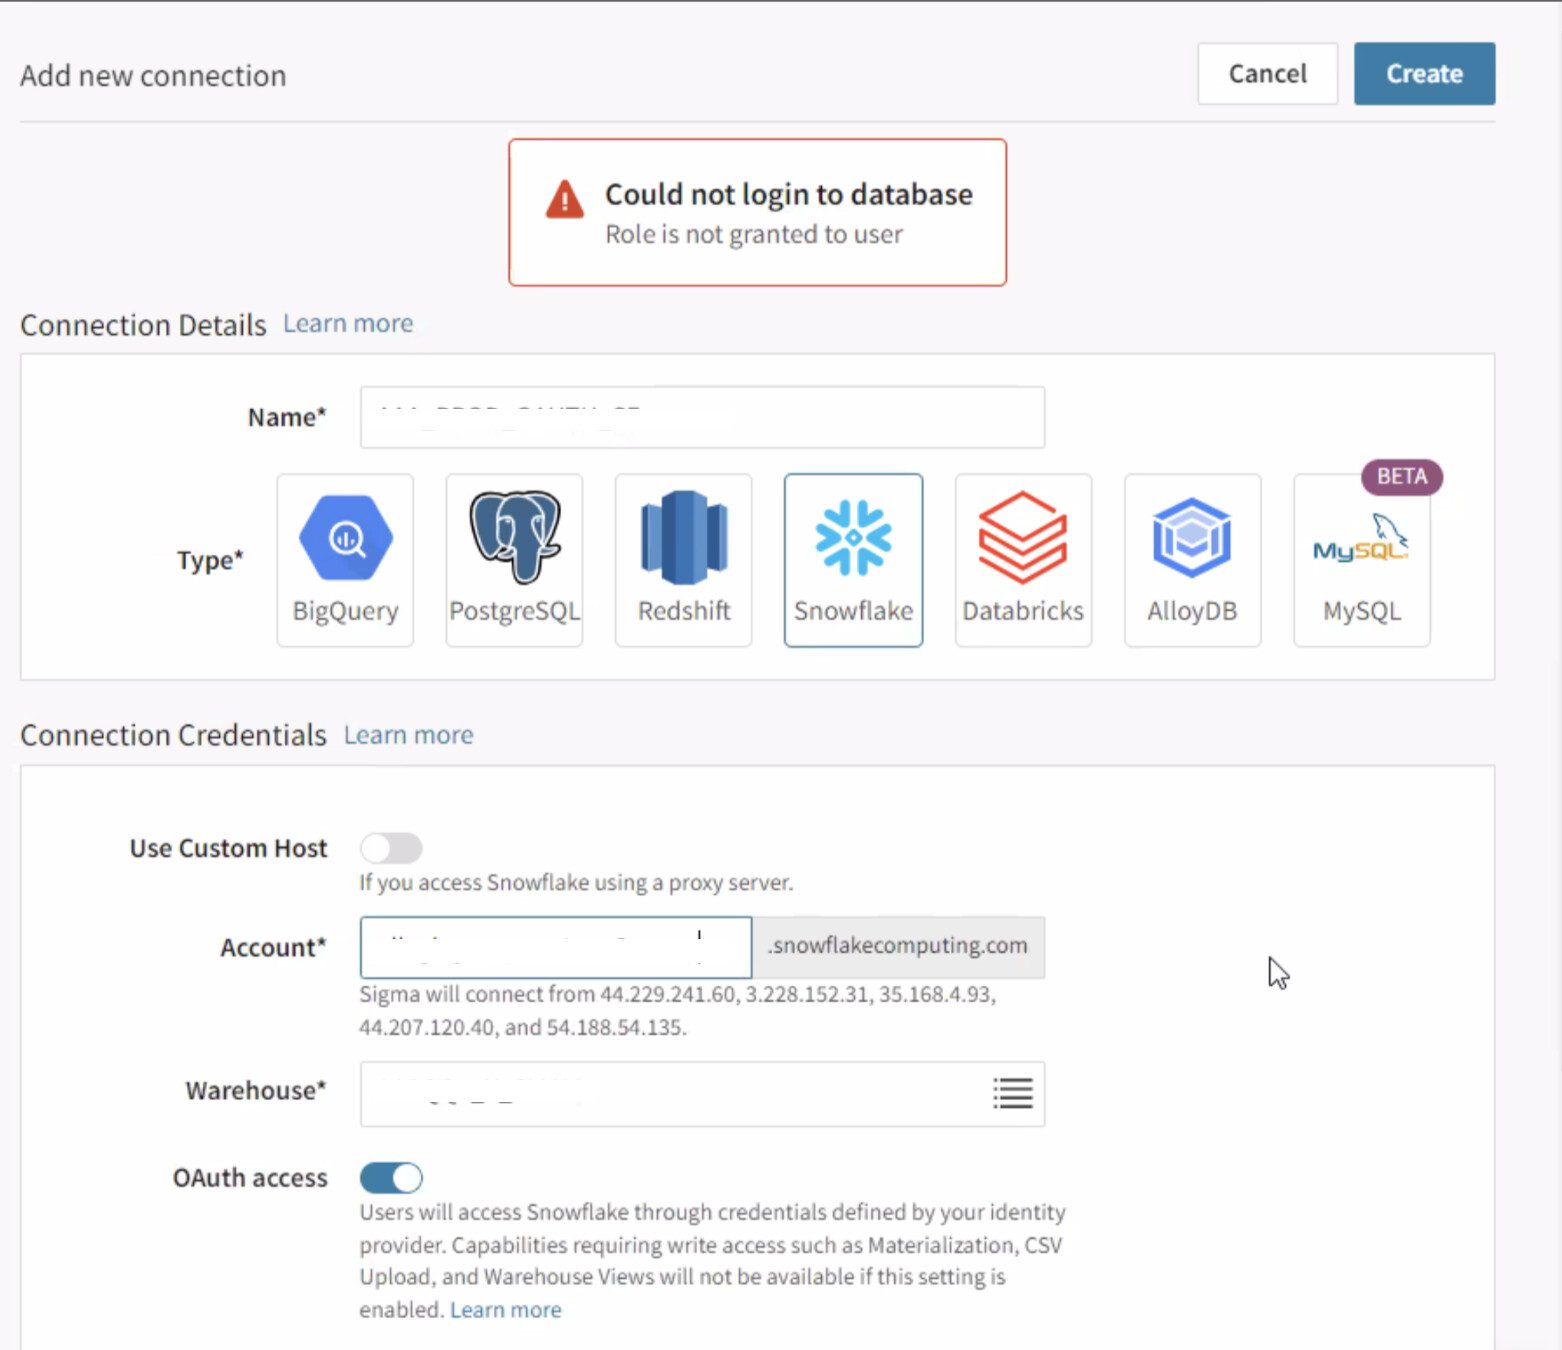The height and width of the screenshot is (1350, 1562).
Task: Enable the Use Custom Host toggle
Action: [x=391, y=847]
